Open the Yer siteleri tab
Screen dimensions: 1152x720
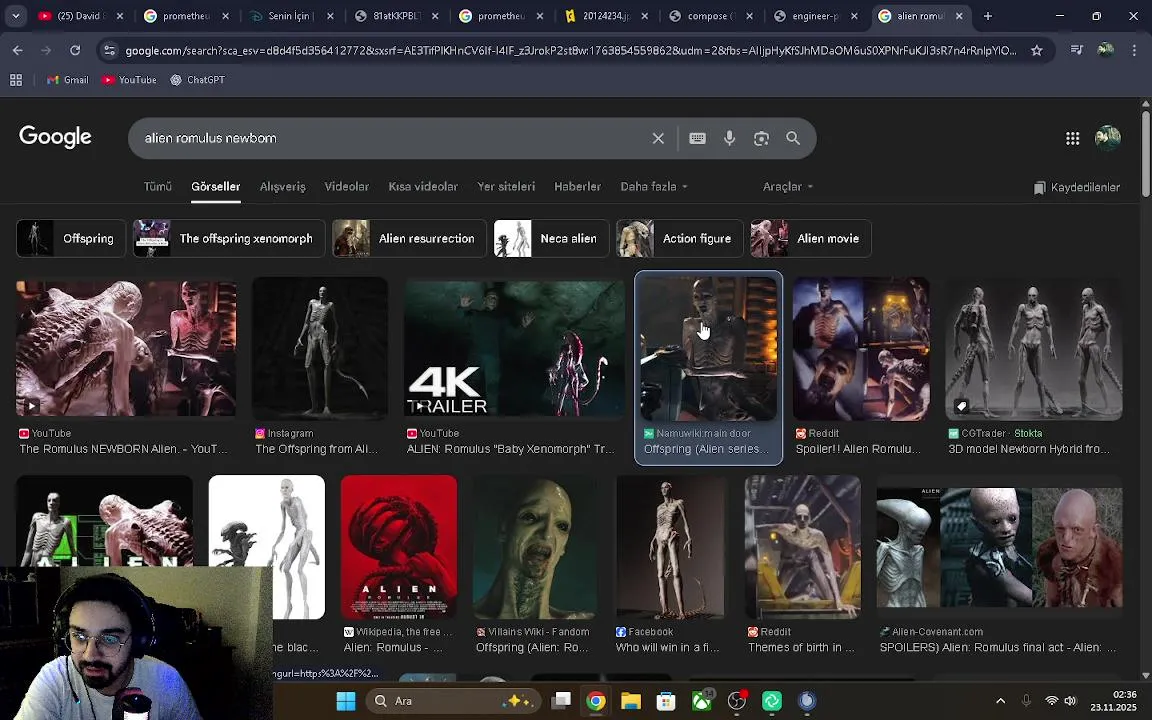[x=505, y=187]
